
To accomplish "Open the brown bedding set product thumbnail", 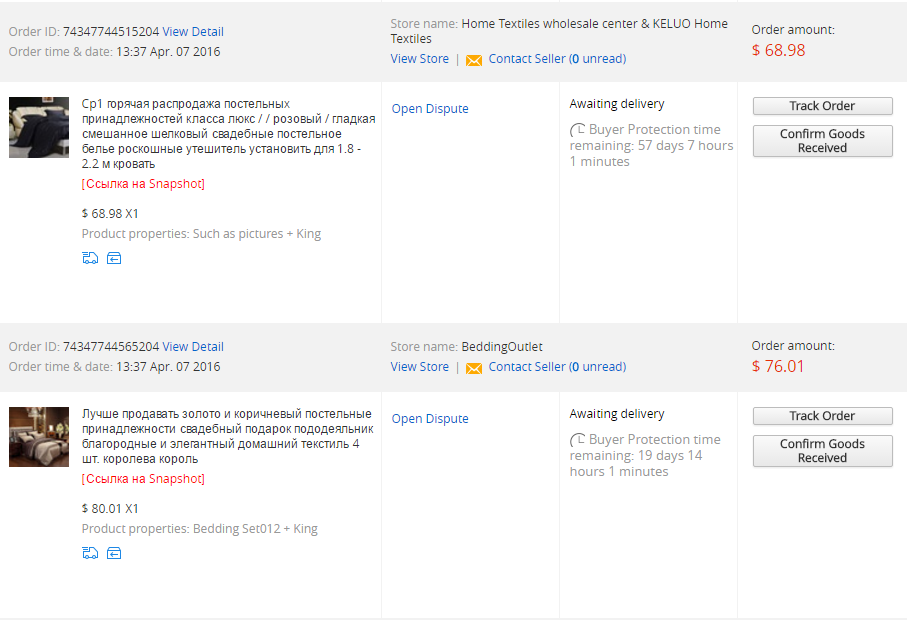I will pyautogui.click(x=39, y=437).
